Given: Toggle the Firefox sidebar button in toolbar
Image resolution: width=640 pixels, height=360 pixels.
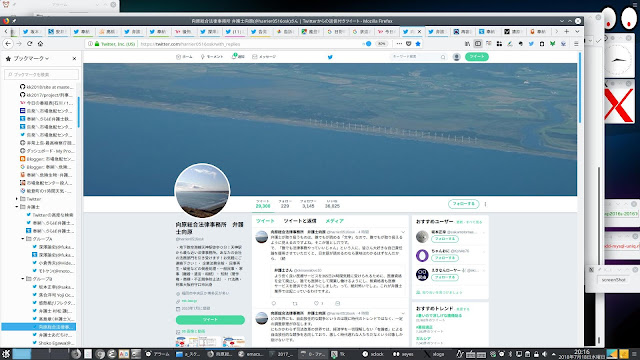Looking at the screenshot, I should point(478,44).
